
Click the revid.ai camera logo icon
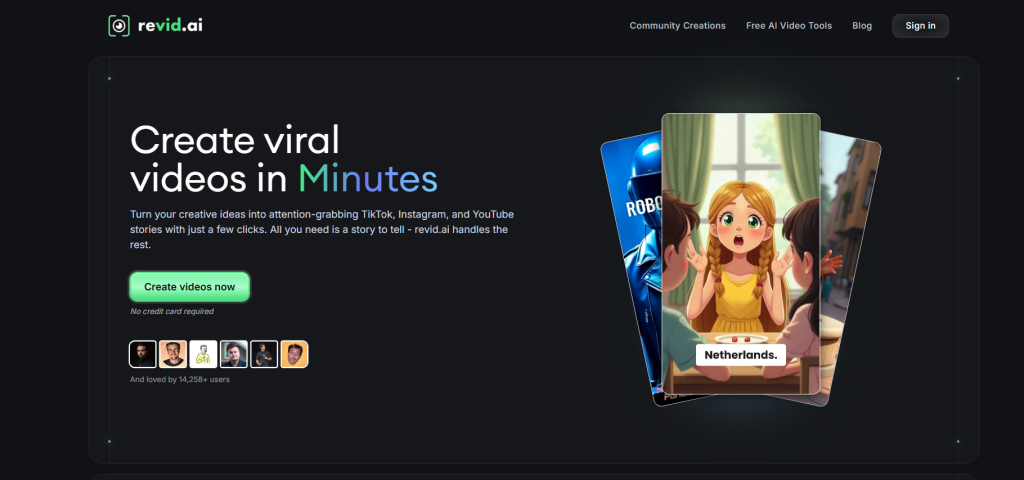(119, 25)
